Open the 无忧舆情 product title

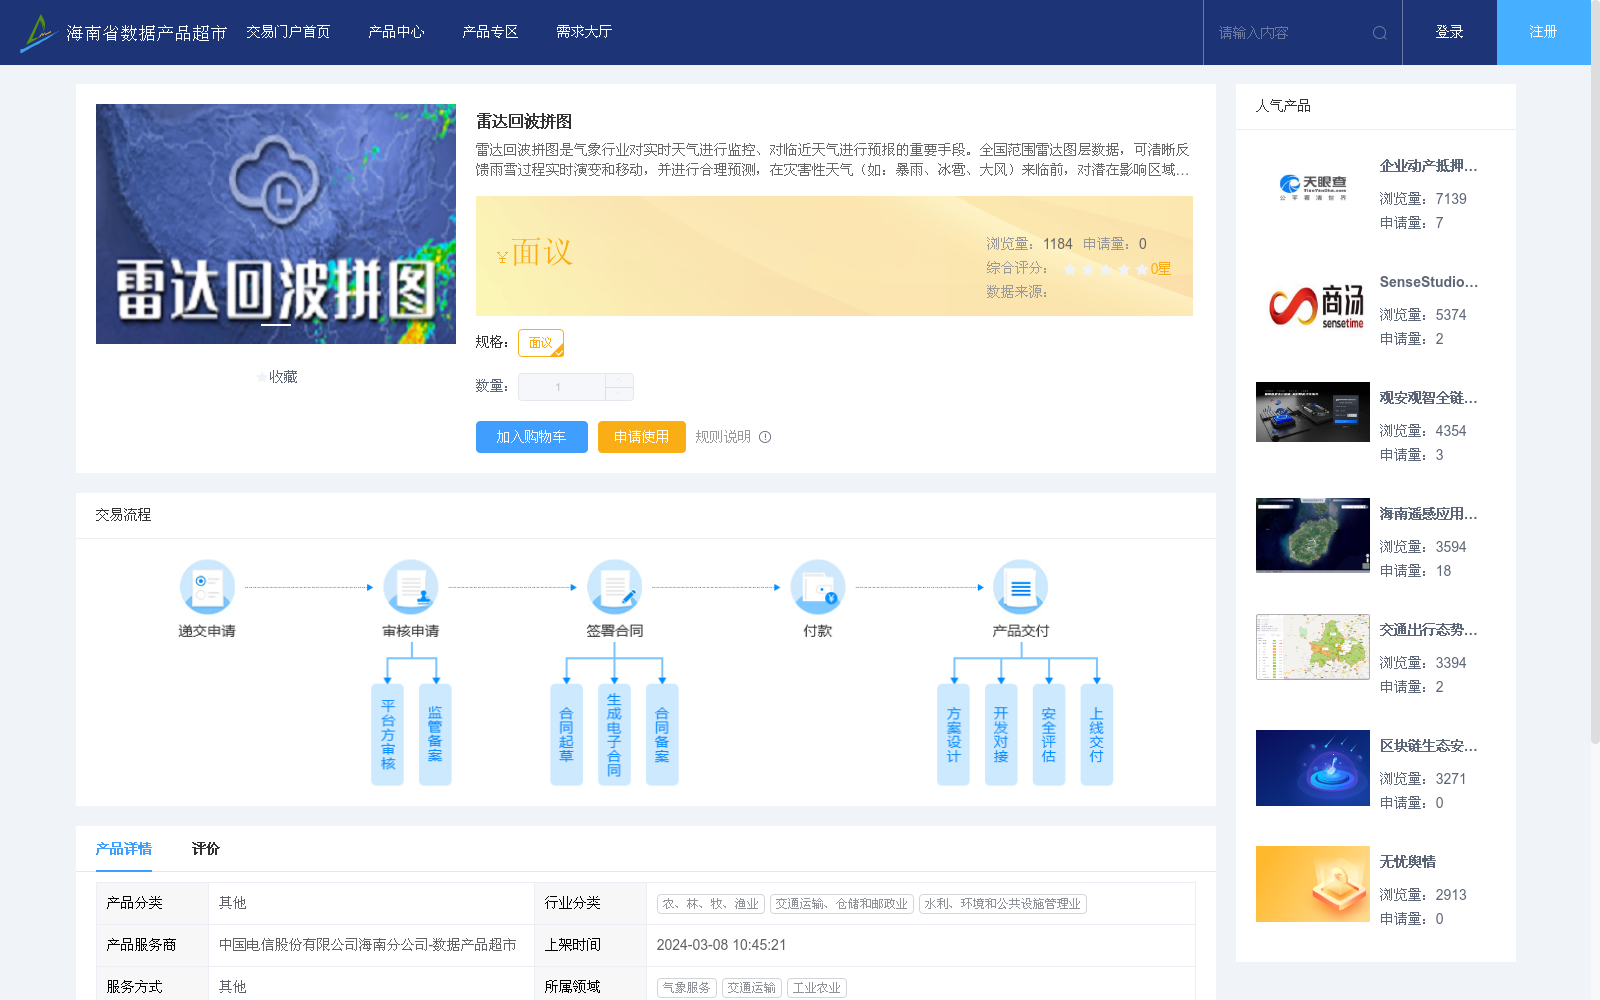point(1408,862)
